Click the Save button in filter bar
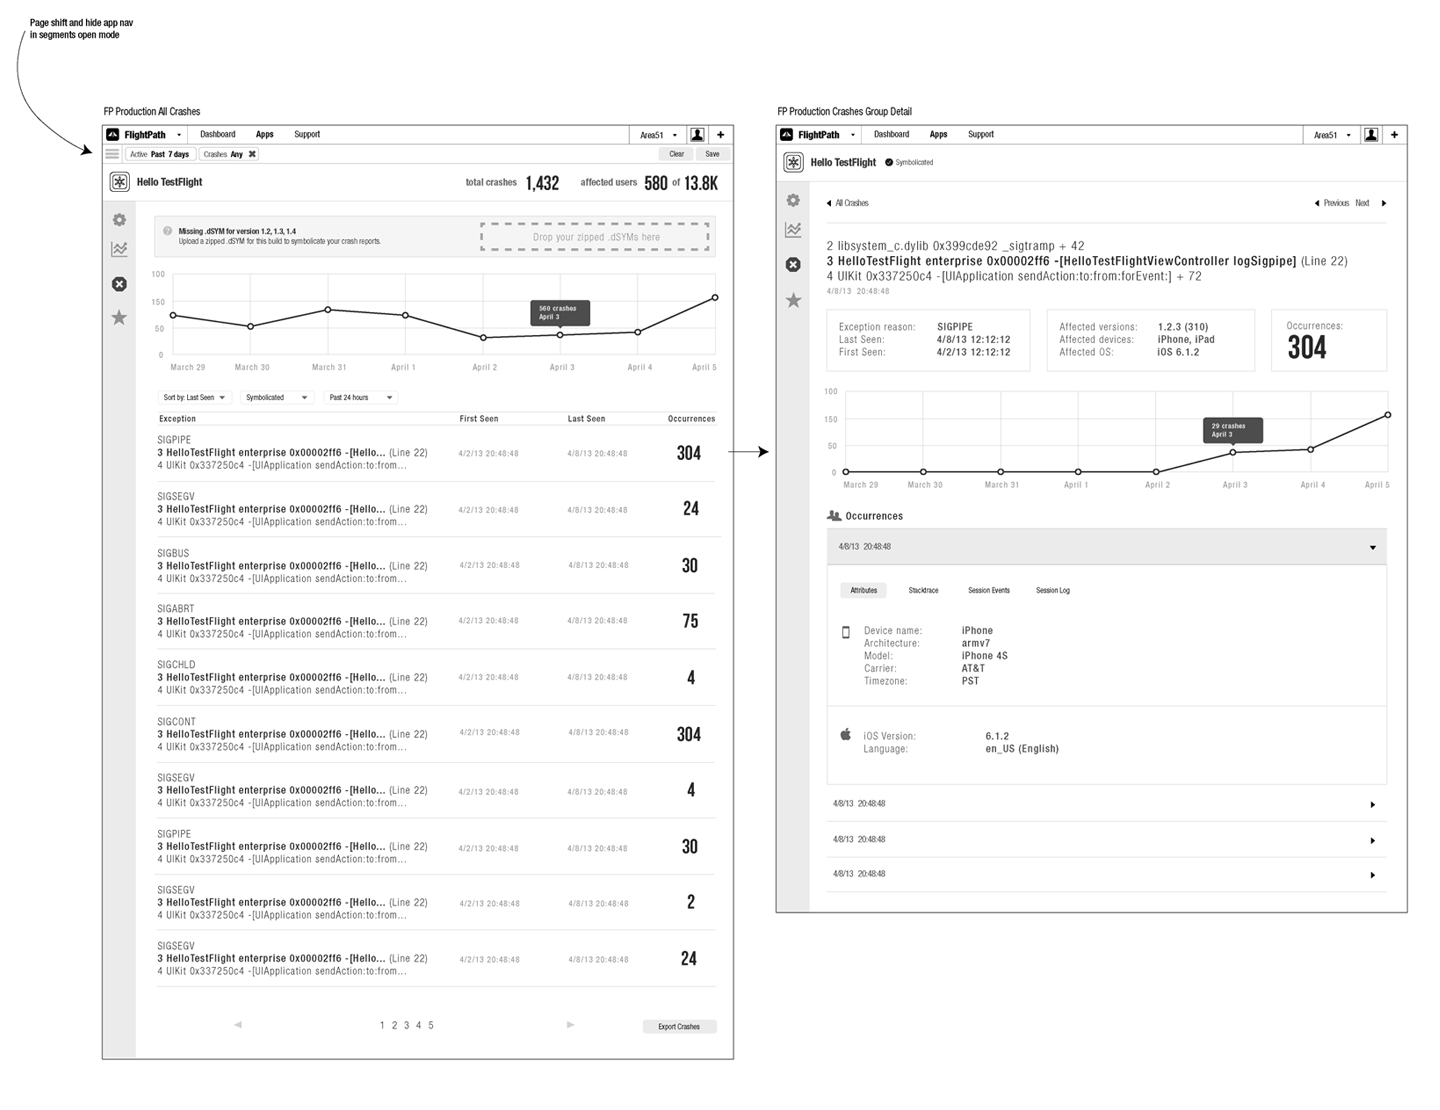Viewport: 1440px width, 1110px height. point(712,154)
